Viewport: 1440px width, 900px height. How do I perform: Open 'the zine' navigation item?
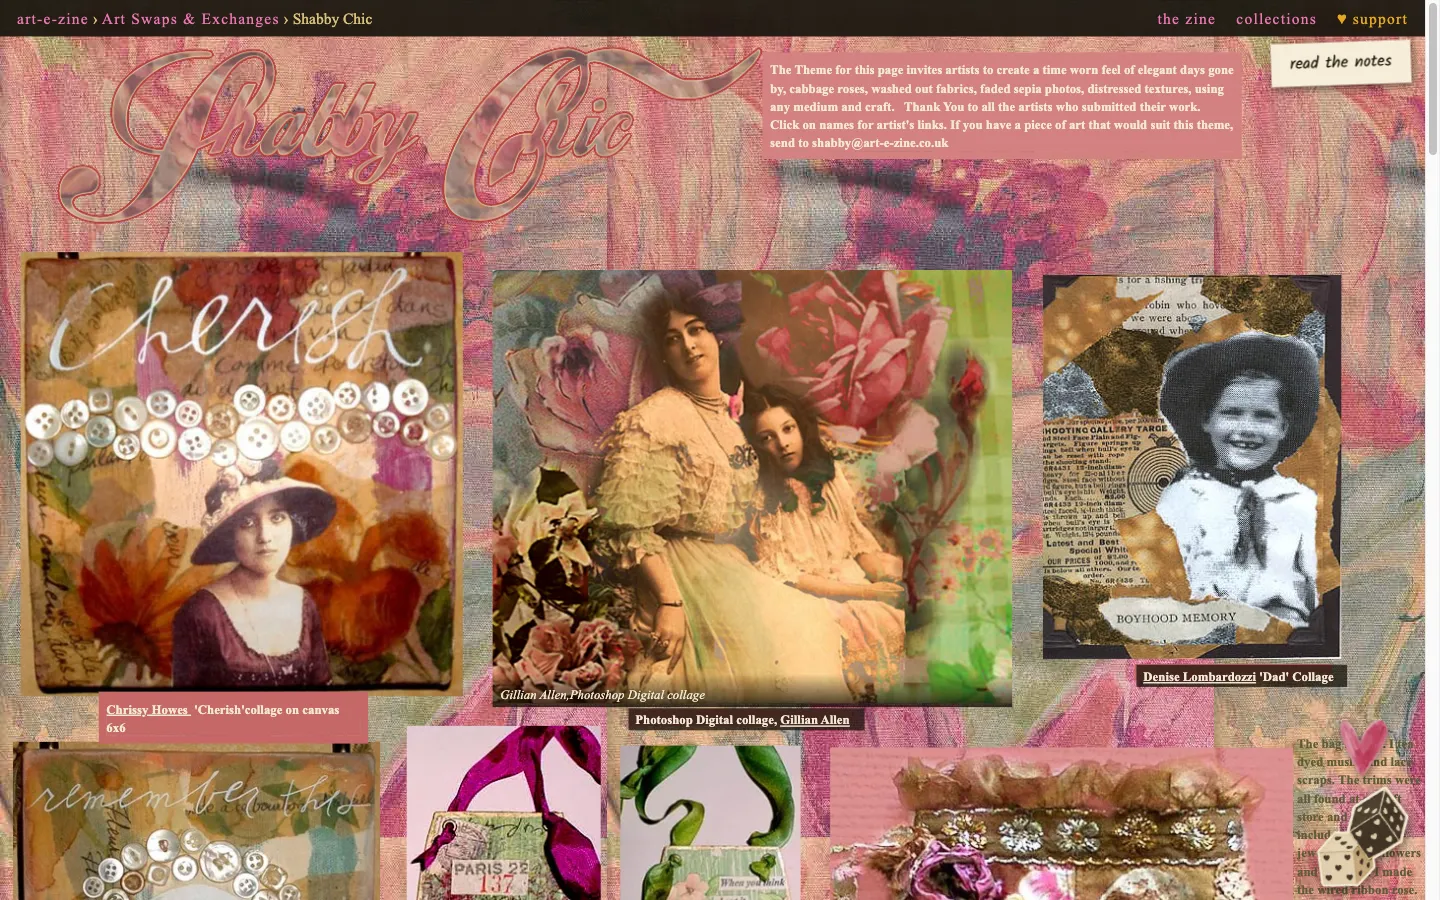coord(1186,19)
